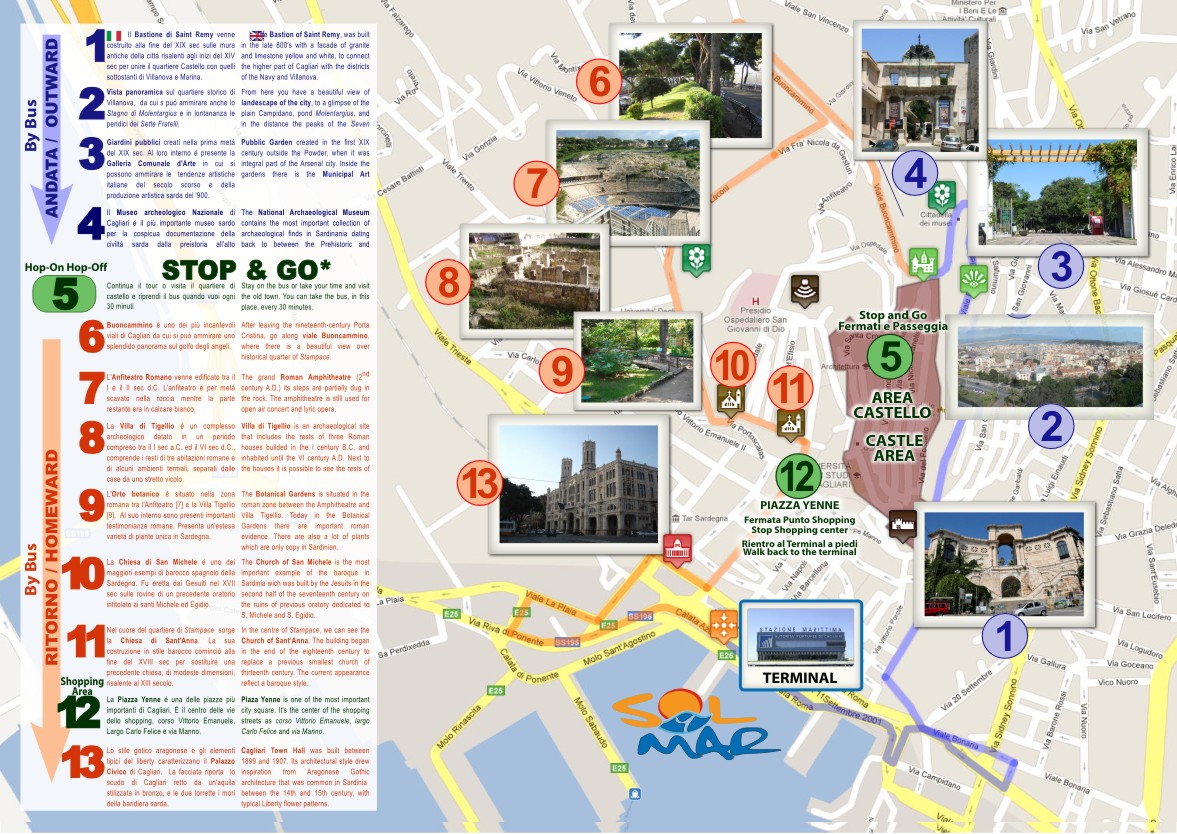Click the 'Stop Shopping center' text
Viewport: 1177px width, 834px height.
pos(799,530)
